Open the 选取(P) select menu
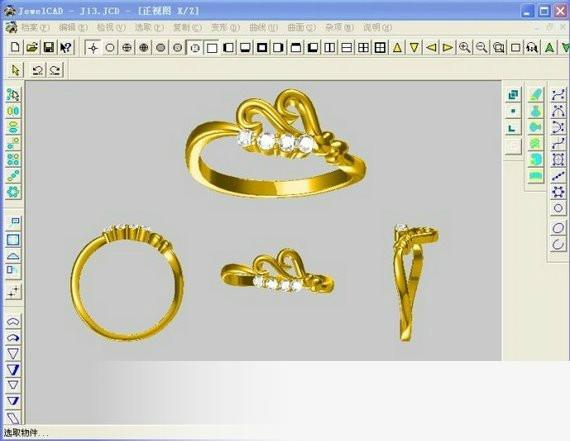This screenshot has width=570, height=441. (x=149, y=27)
